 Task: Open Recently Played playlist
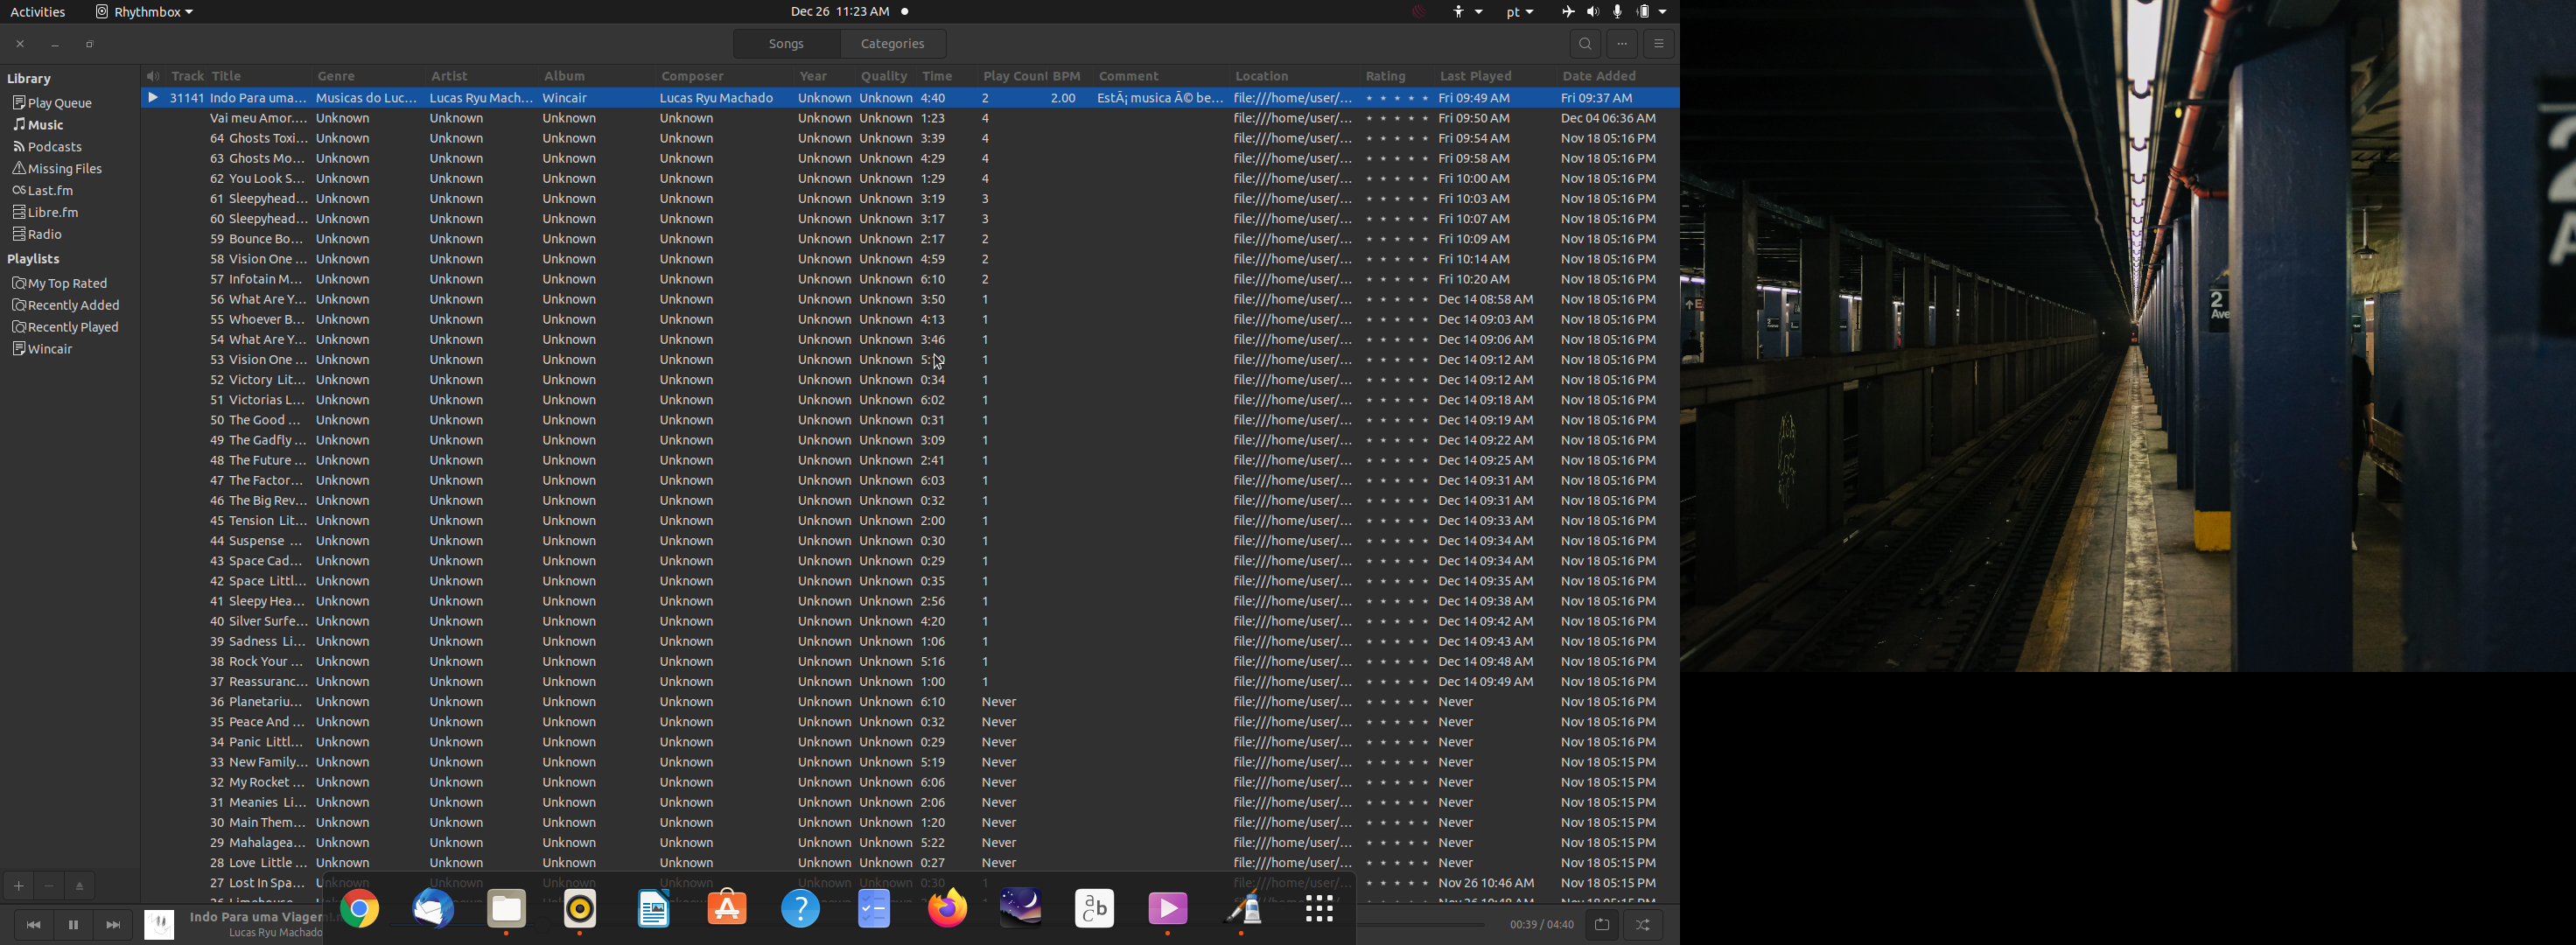coord(72,327)
